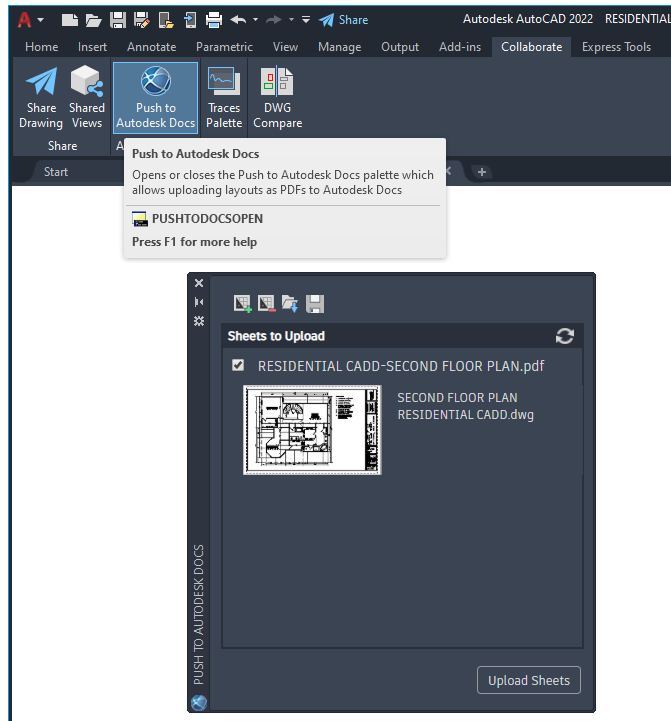Click the Save As icon with pencil
Image resolution: width=671 pixels, height=721 pixels.
point(142,20)
